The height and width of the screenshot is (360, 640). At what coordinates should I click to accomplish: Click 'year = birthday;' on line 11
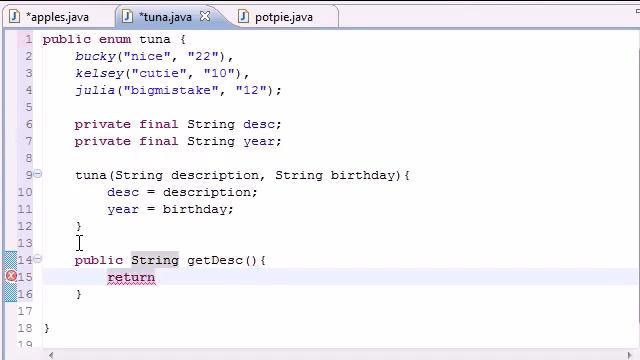pyautogui.click(x=170, y=209)
